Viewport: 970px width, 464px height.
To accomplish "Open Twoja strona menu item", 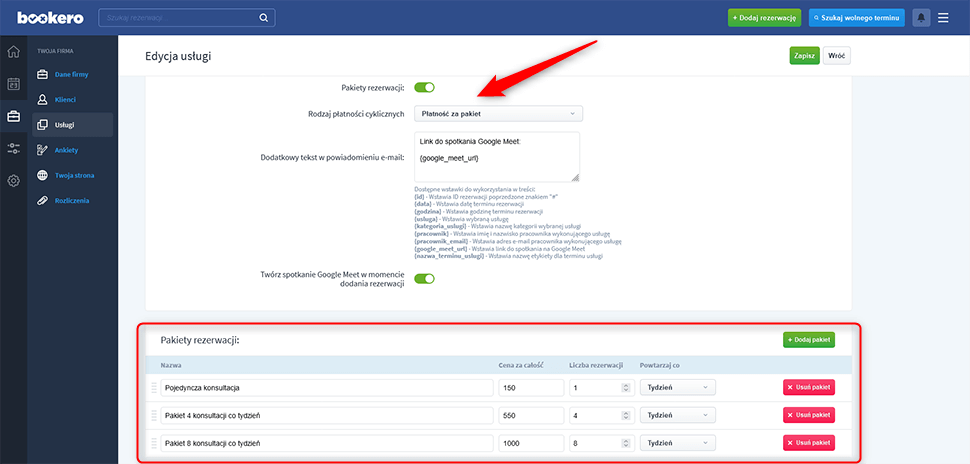I will pyautogui.click(x=72, y=175).
